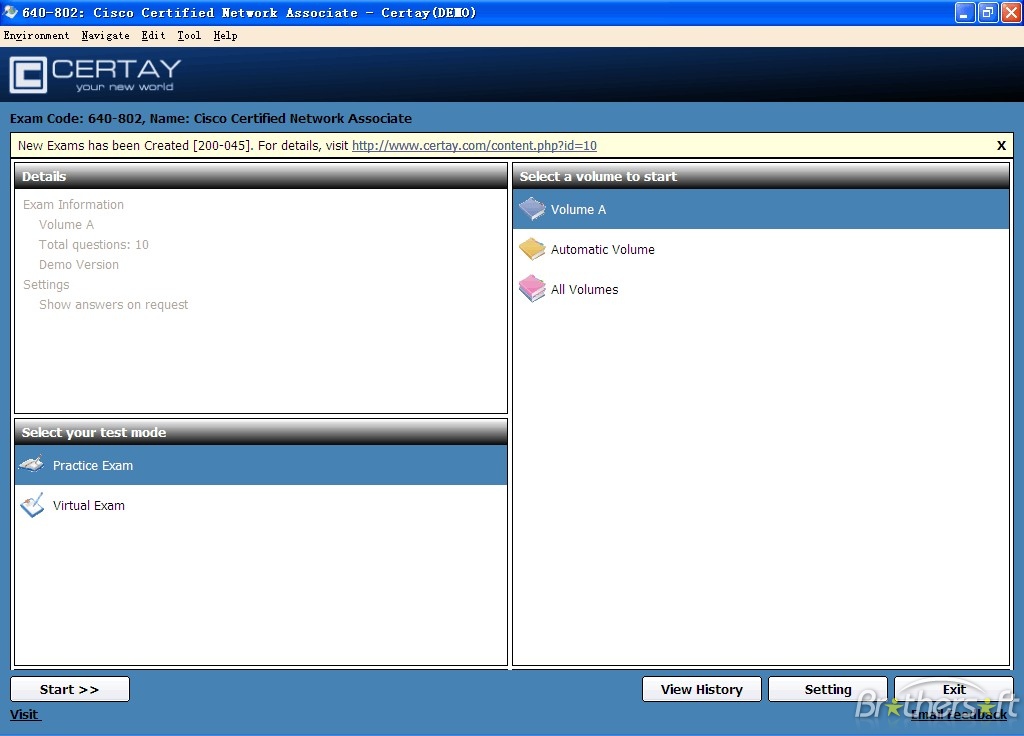Open the Edit menu

coord(153,35)
